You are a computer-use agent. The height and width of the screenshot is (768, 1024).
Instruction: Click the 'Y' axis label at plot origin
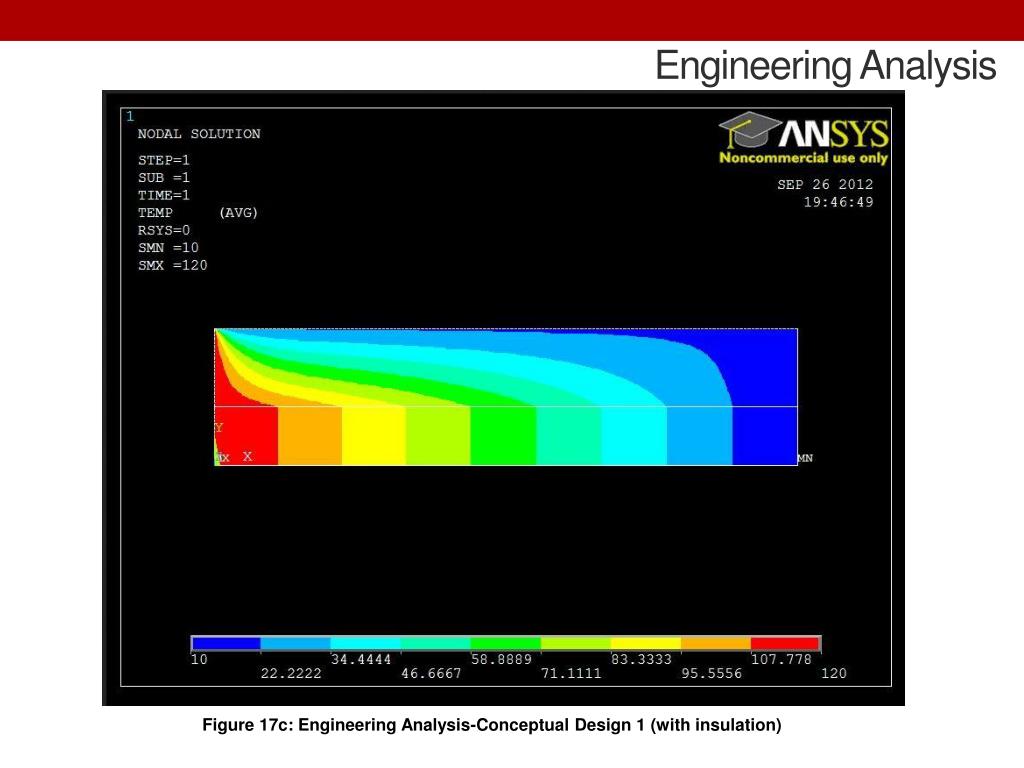(x=219, y=428)
